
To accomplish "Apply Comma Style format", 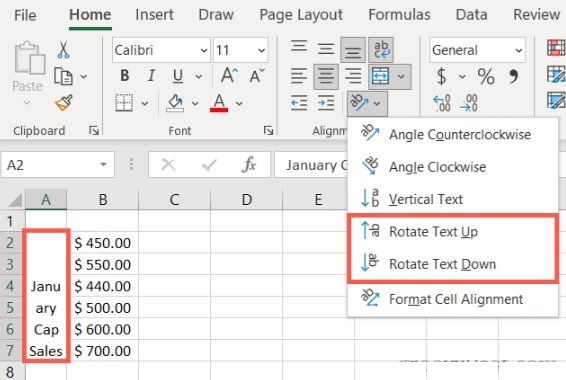I will [513, 77].
